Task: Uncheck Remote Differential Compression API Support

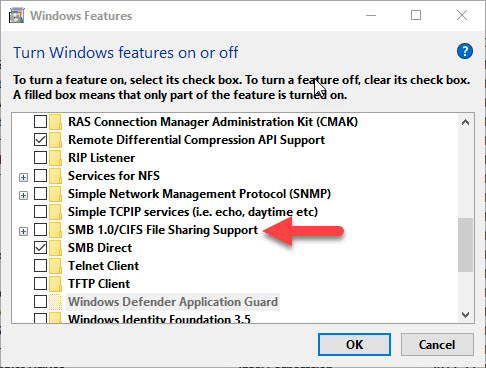Action: point(40,140)
